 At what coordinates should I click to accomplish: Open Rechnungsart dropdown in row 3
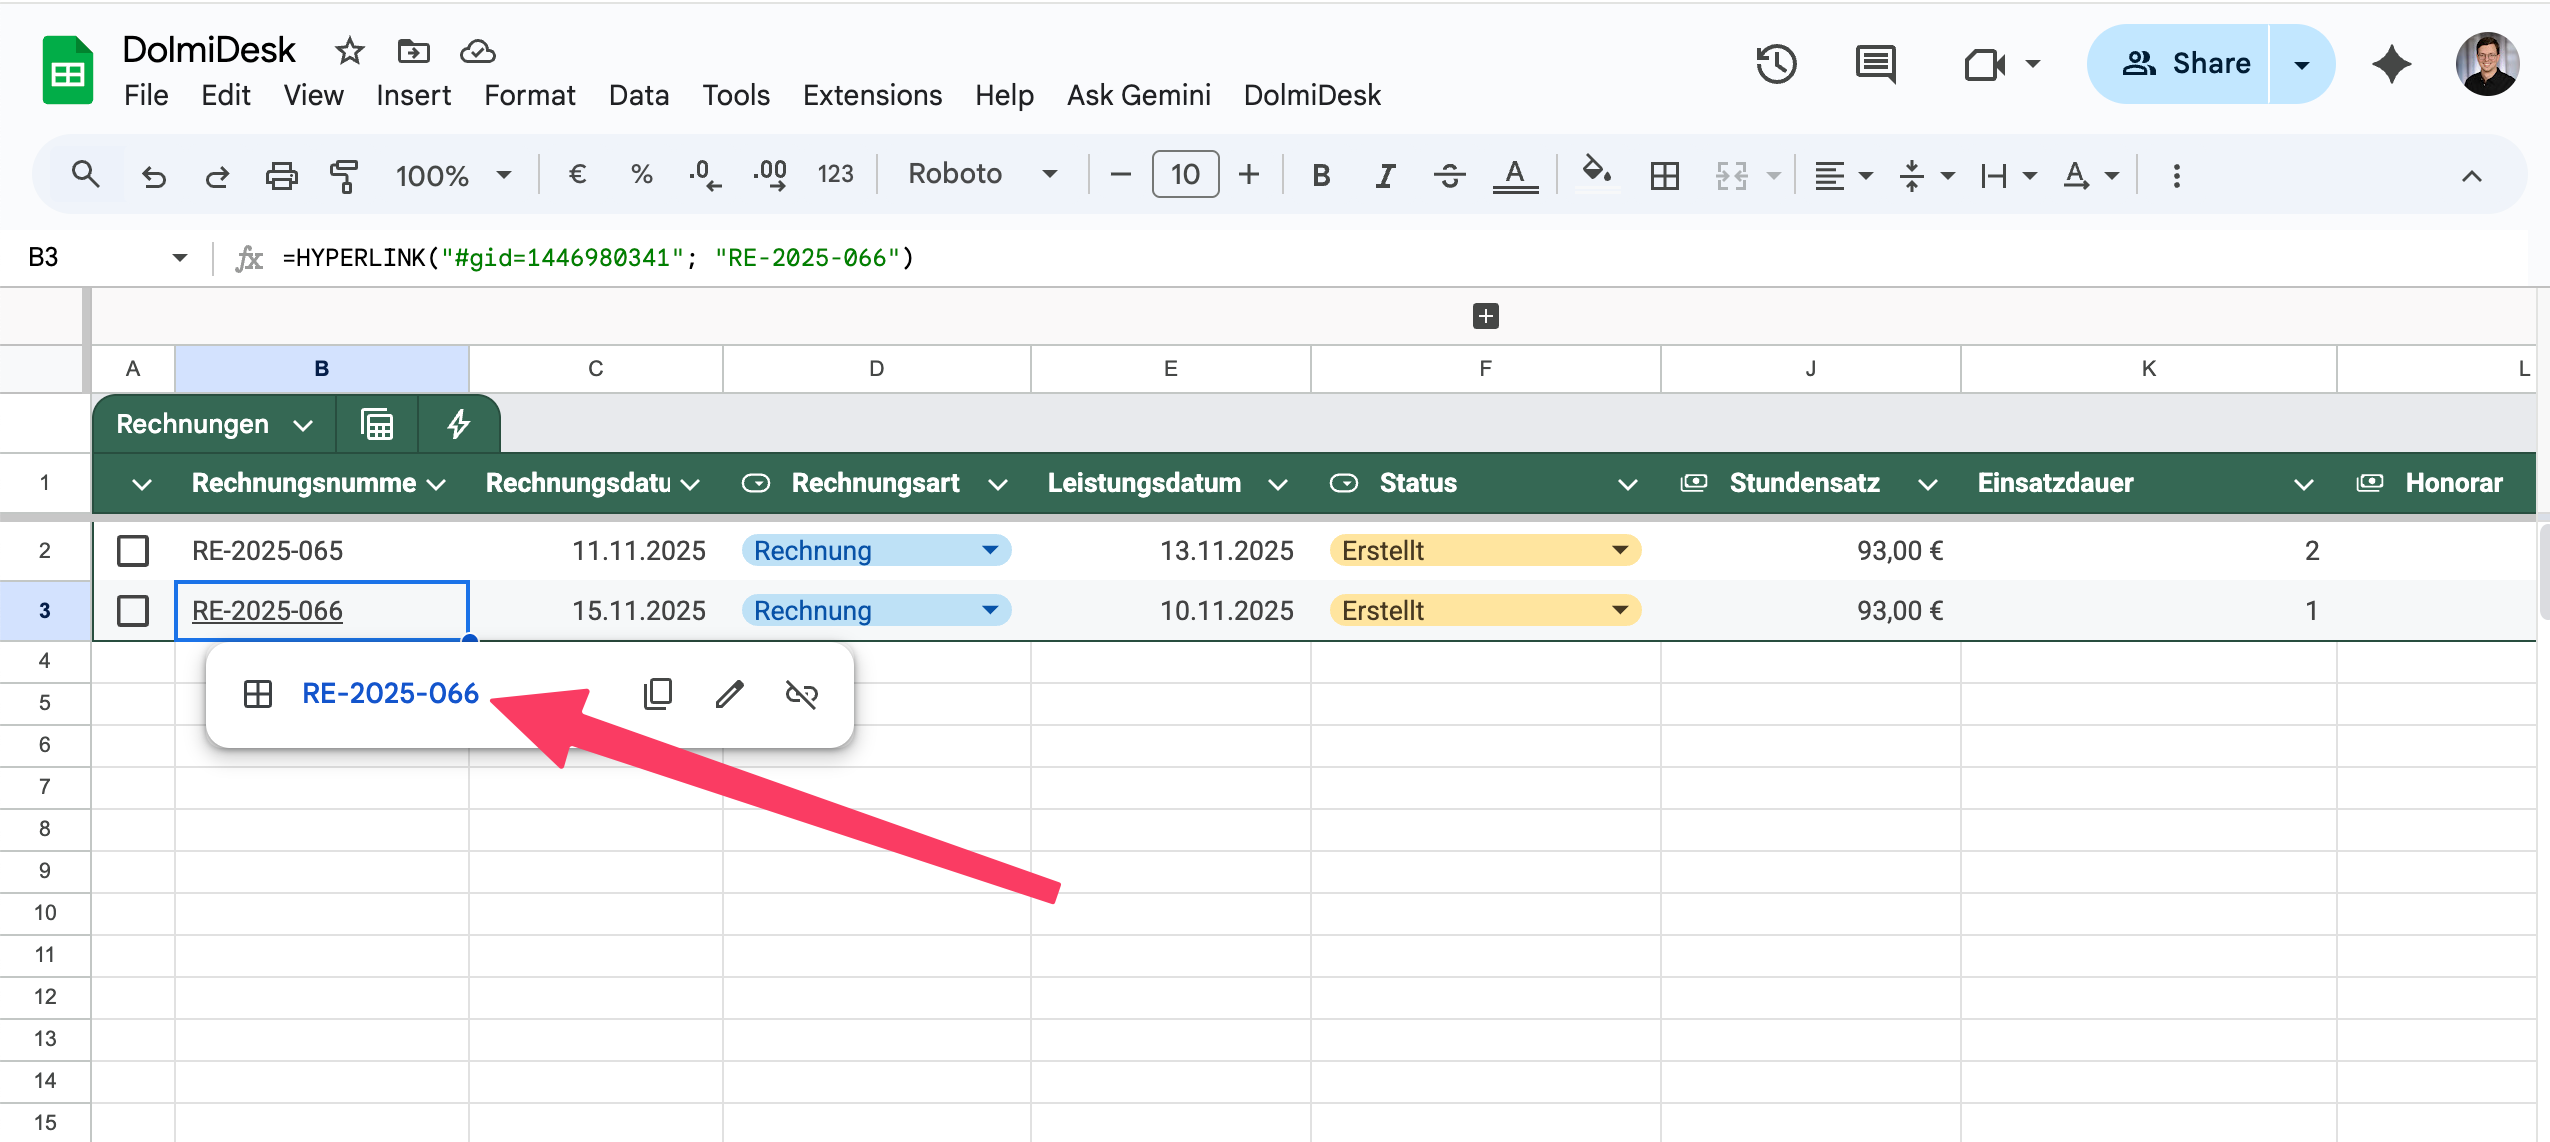coord(989,611)
